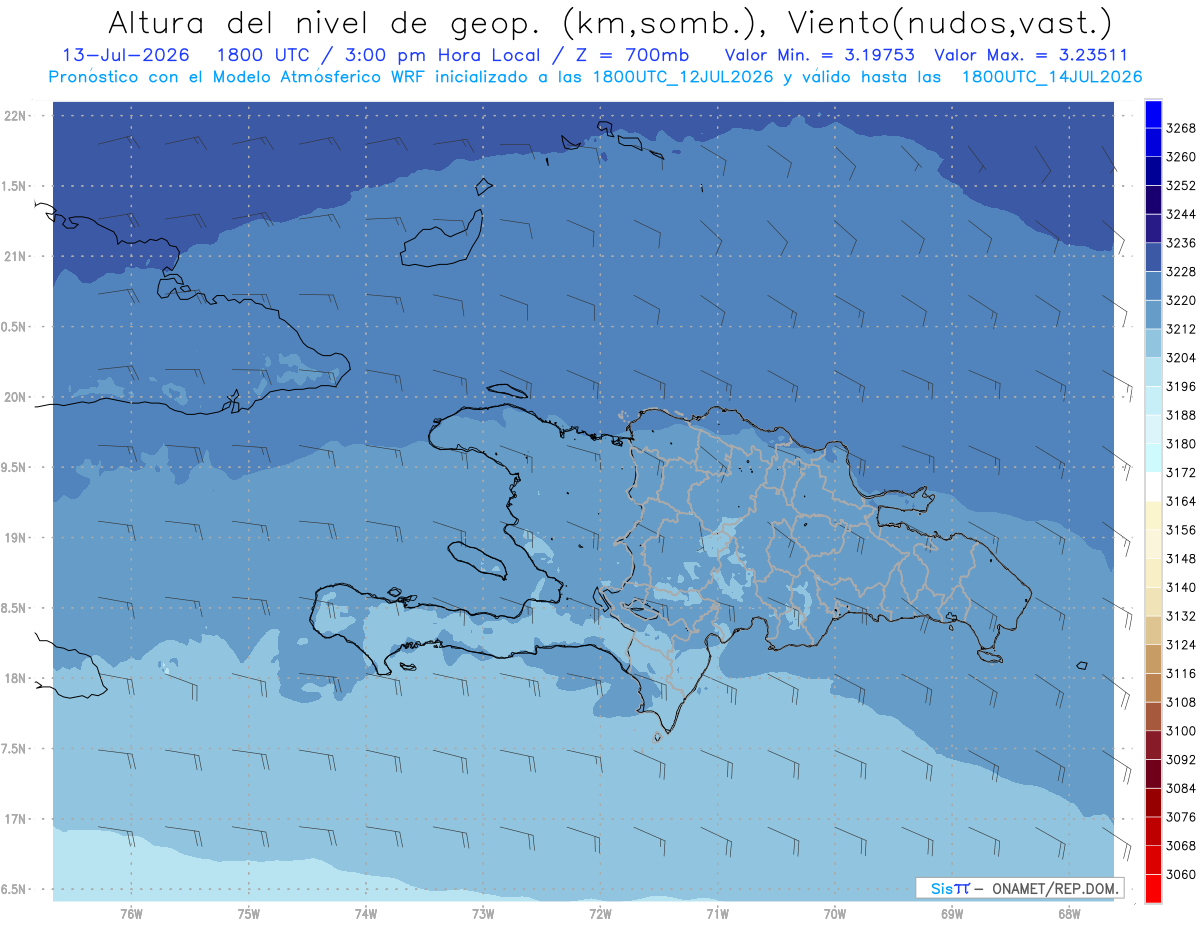This screenshot has width=1200, height=927.
Task: Pick the bright blue swatch above 3268
Action: coord(1153,114)
